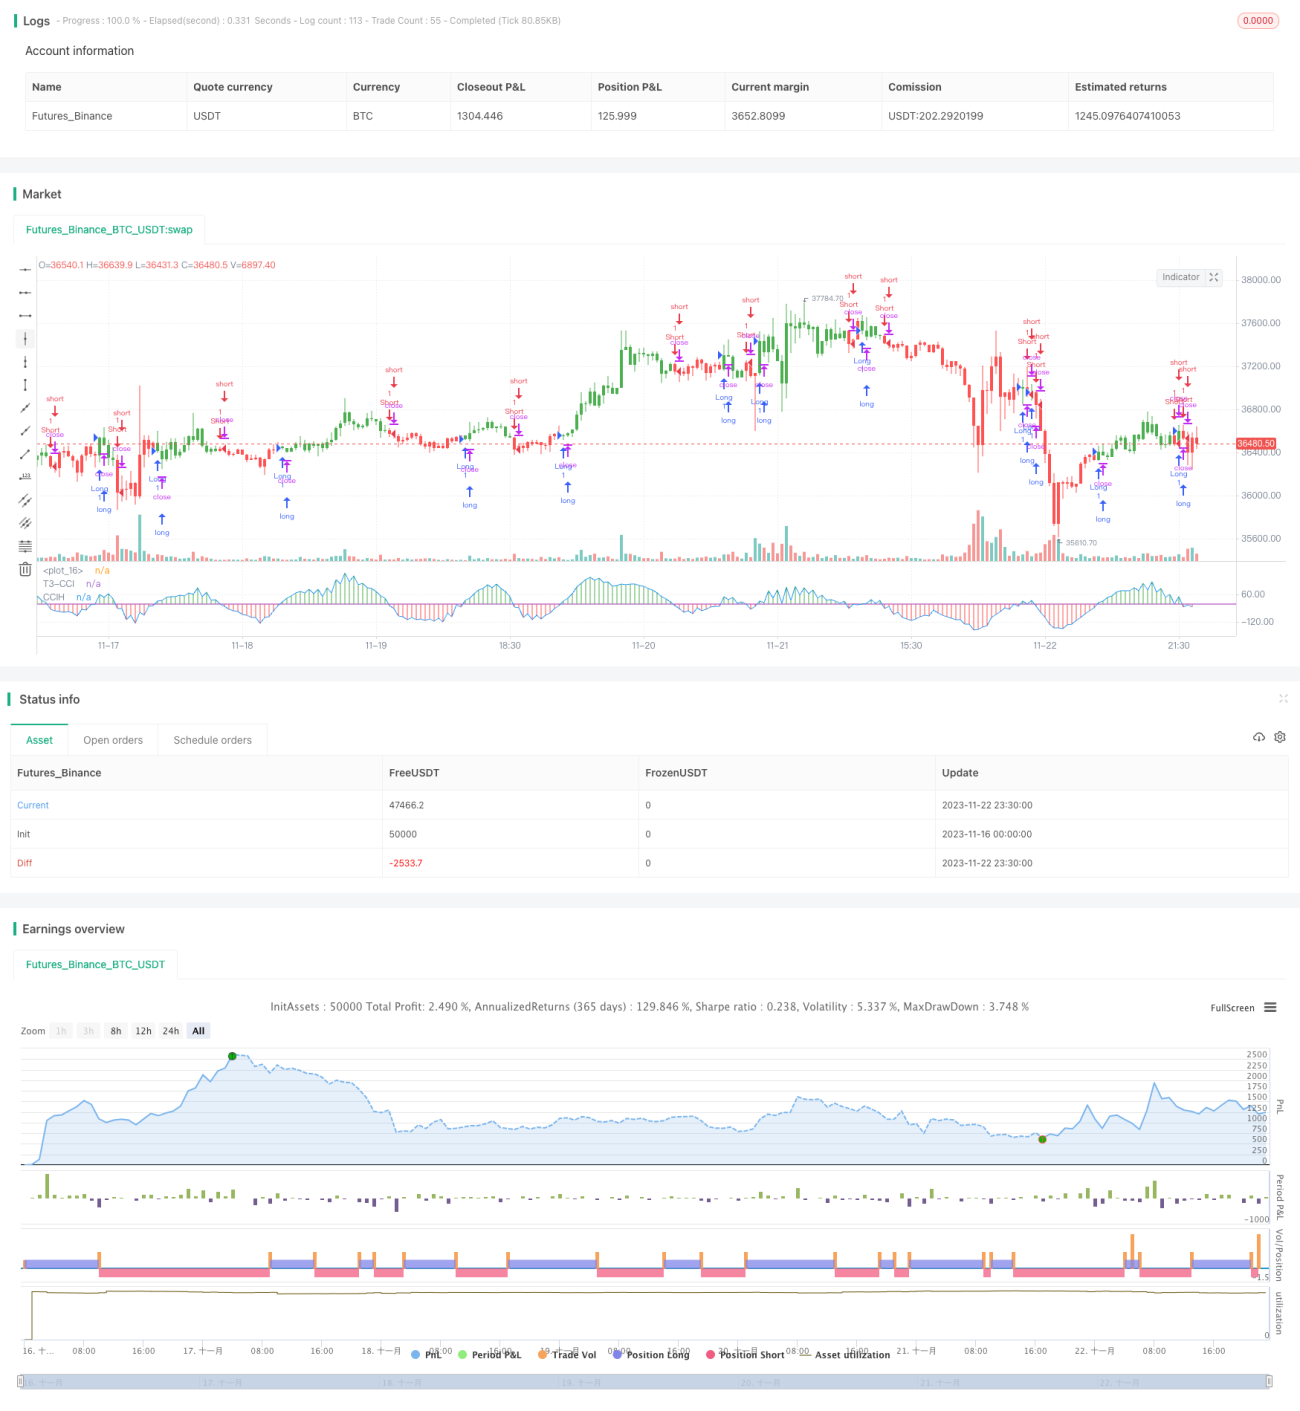Collapse Status info with the corner arrows icon
This screenshot has height=1411, width=1300.
(1283, 698)
